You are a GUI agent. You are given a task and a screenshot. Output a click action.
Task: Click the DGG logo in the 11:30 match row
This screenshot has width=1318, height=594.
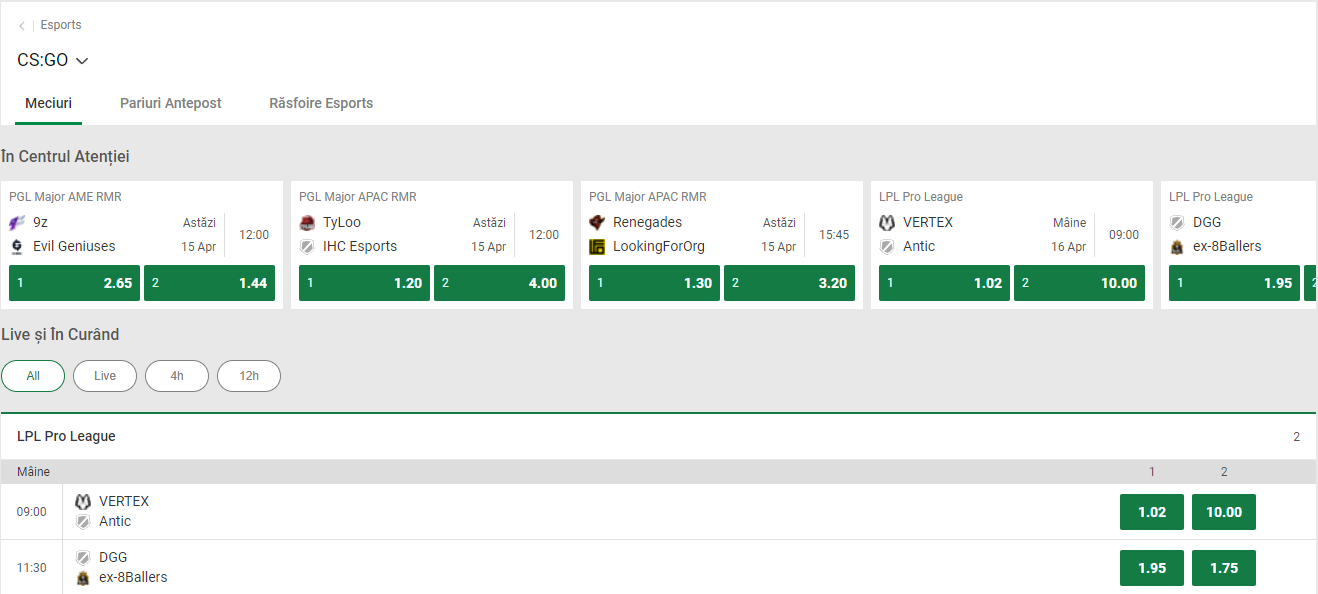83,558
